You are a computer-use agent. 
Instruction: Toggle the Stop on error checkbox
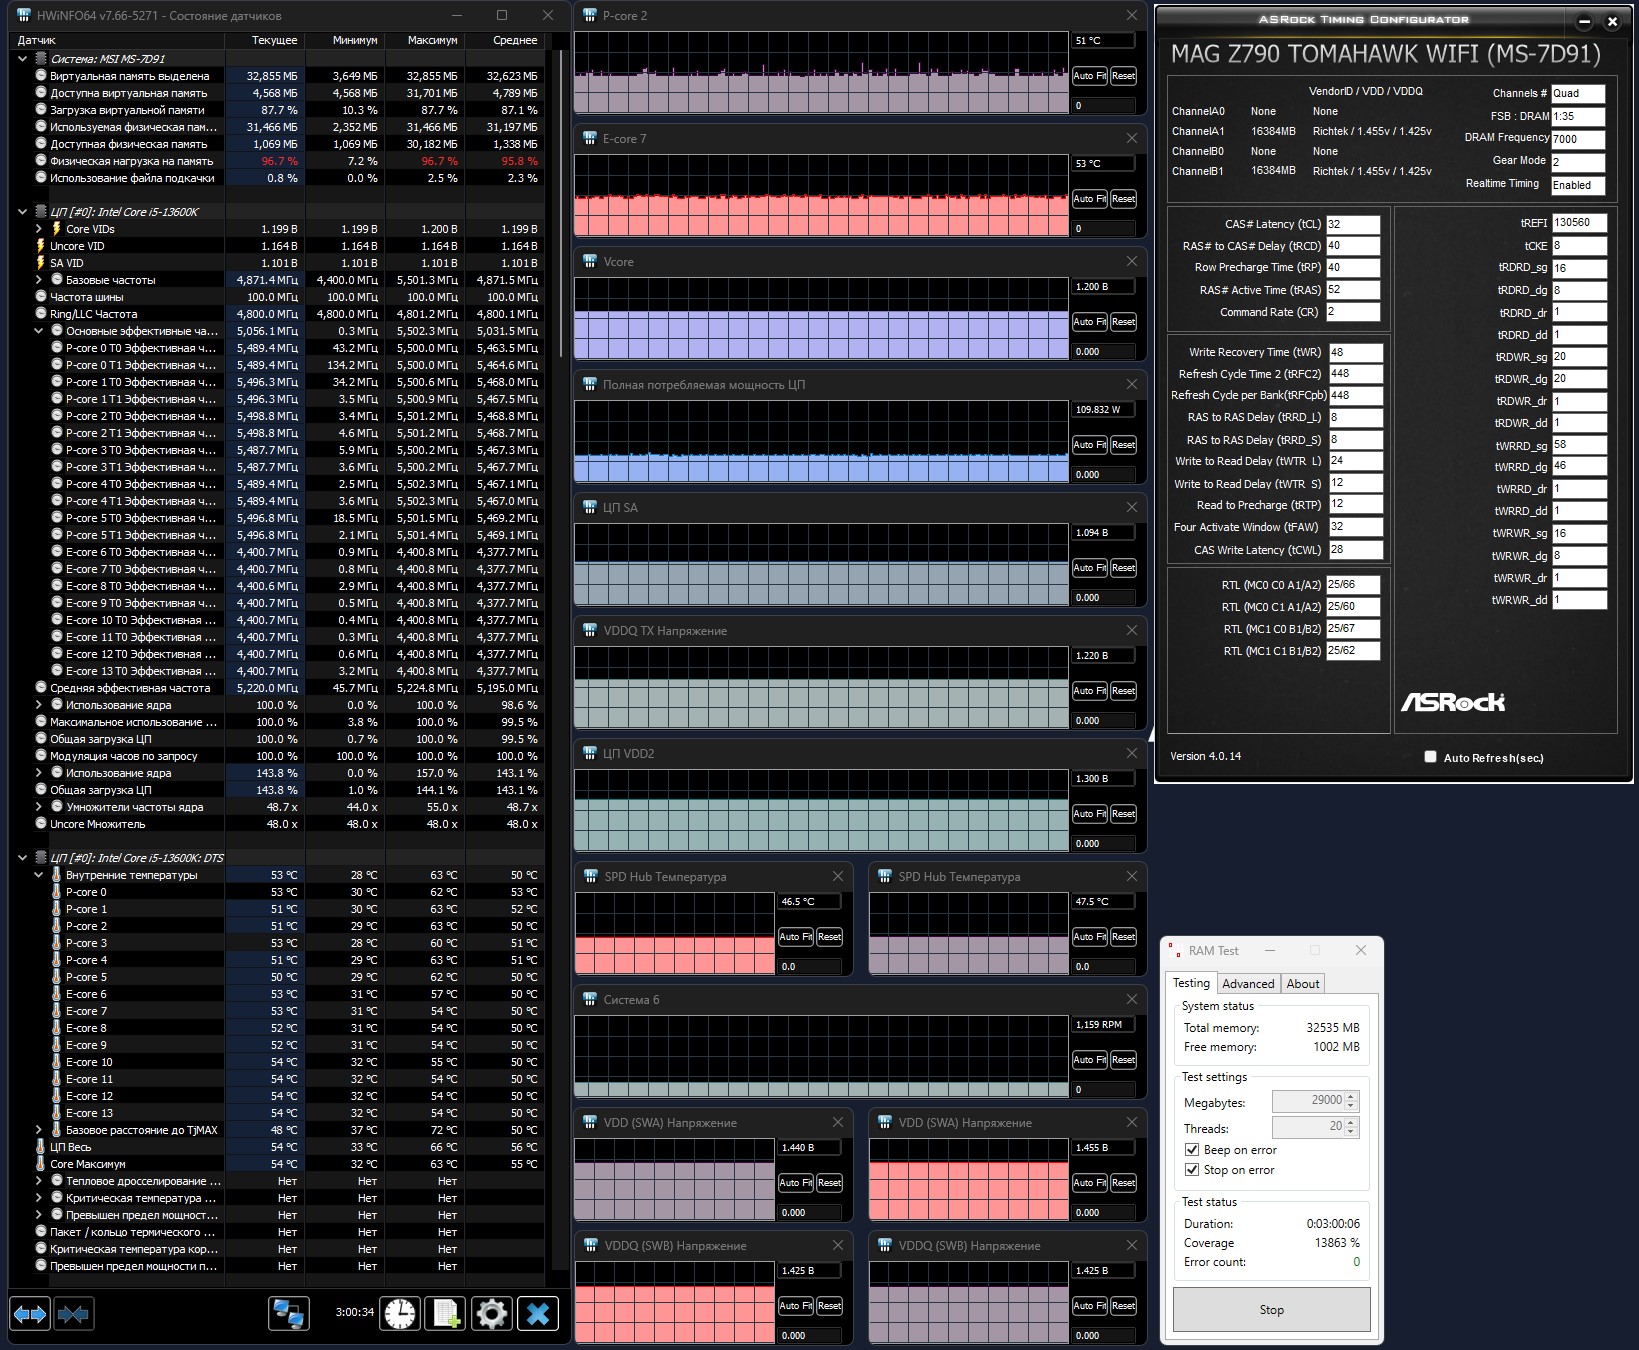[1192, 1170]
